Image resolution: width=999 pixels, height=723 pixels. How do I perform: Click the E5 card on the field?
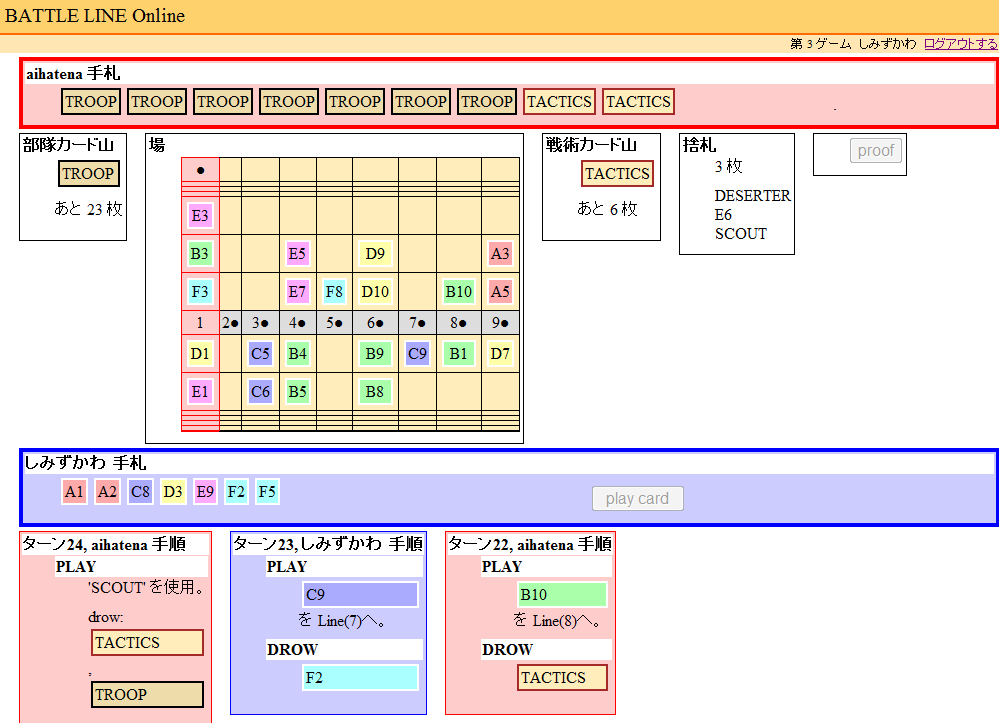pos(298,254)
